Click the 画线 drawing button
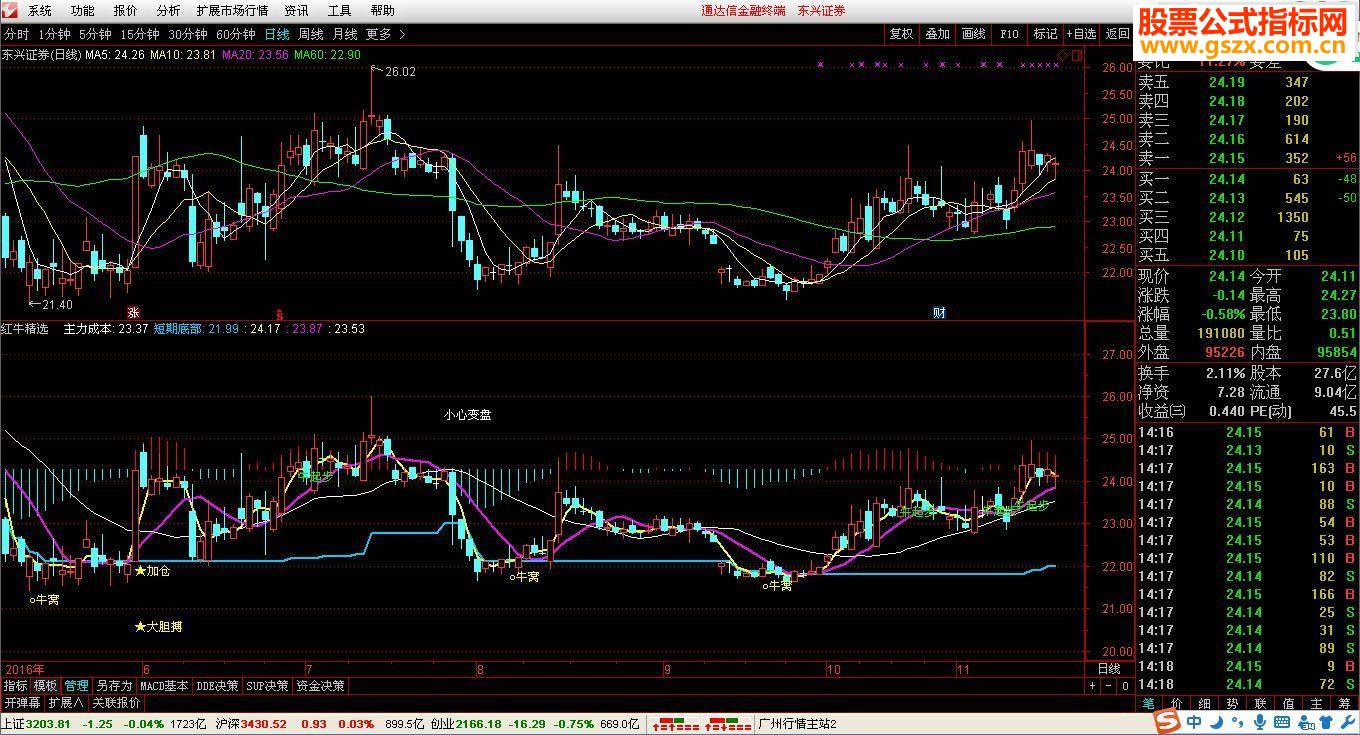The width and height of the screenshot is (1360, 735). pyautogui.click(x=973, y=33)
